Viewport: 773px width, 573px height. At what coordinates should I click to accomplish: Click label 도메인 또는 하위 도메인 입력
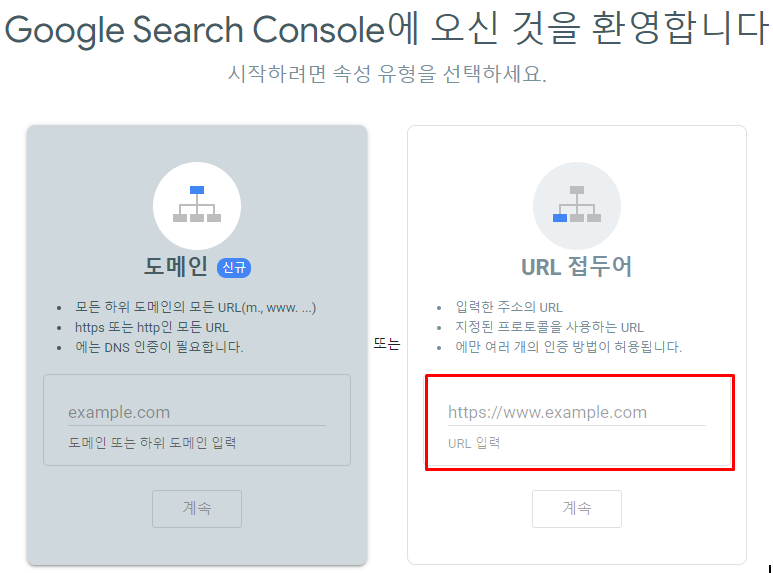pos(152,443)
